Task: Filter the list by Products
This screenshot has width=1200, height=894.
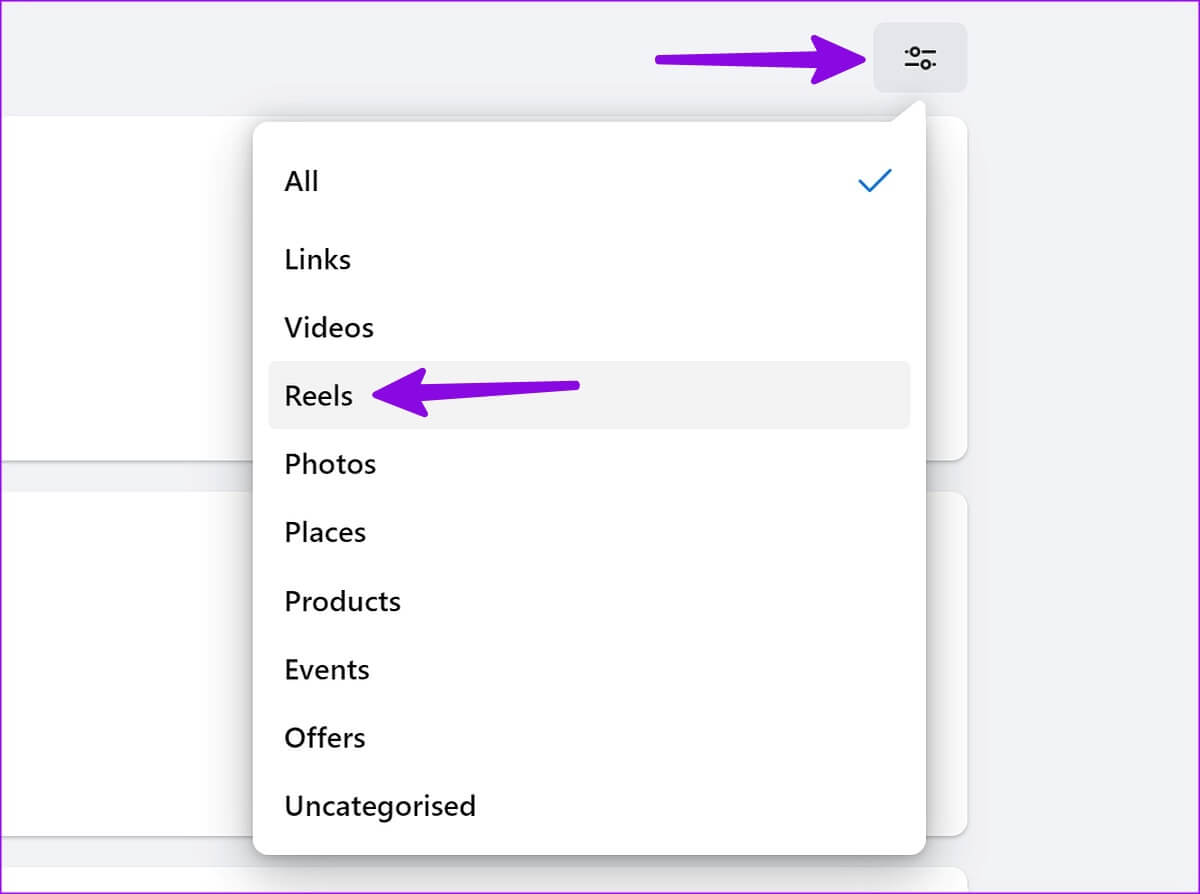Action: point(589,601)
